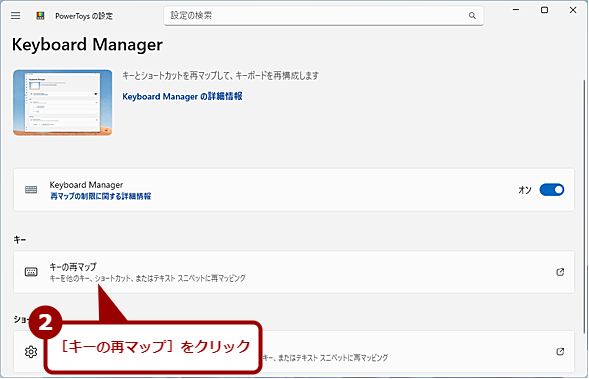Screen dimensions: 589x379
Task: Click the PowerToys の設定 window title
Action: pyautogui.click(x=84, y=16)
